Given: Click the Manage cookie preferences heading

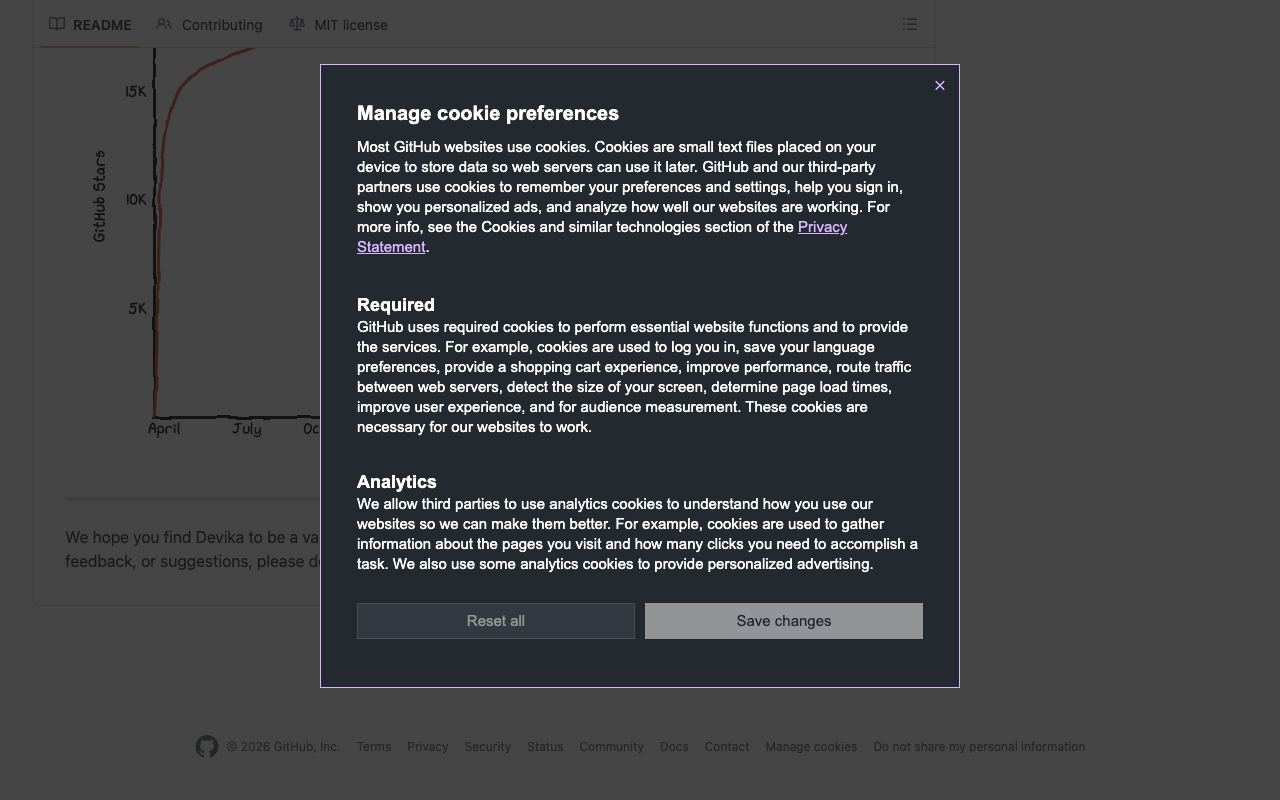Looking at the screenshot, I should pos(488,113).
